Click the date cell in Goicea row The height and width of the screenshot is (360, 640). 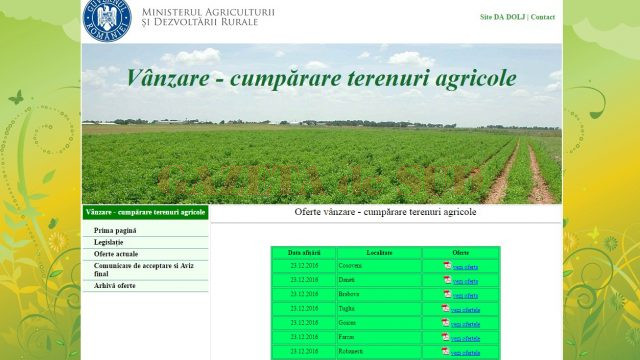click(304, 323)
